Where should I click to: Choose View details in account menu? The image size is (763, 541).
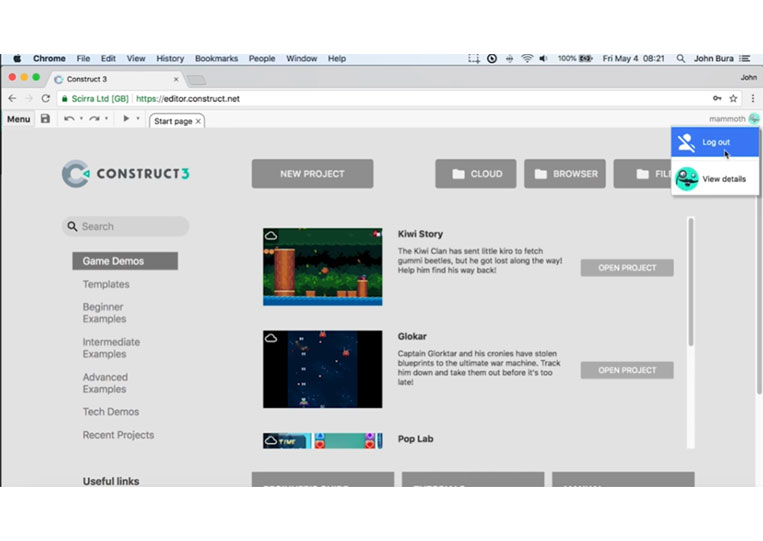[715, 179]
